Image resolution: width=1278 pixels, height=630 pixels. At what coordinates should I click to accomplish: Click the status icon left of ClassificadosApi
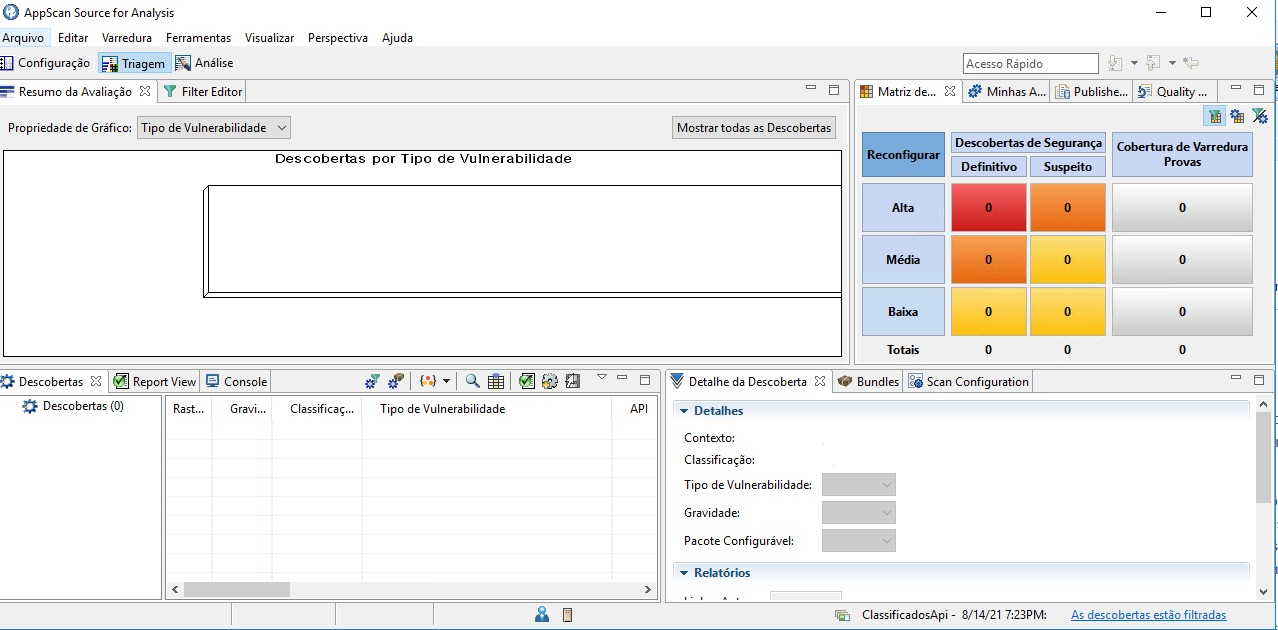tap(843, 615)
